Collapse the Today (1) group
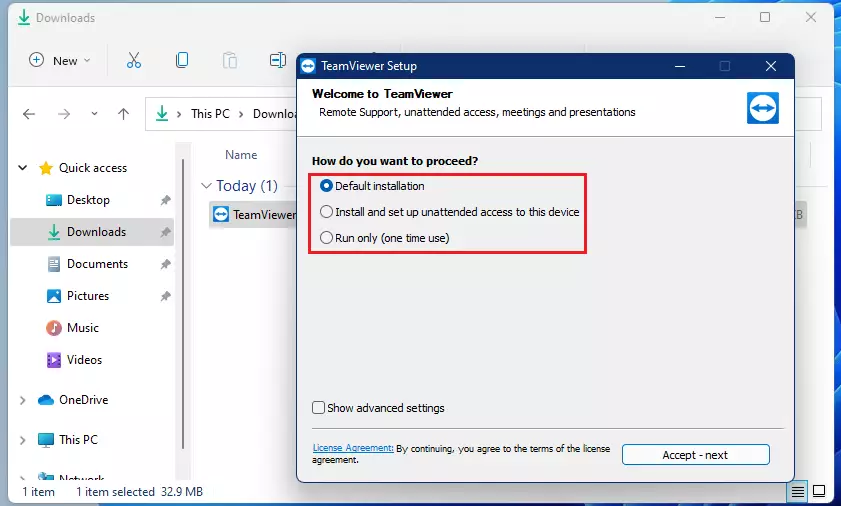This screenshot has height=506, width=841. point(206,186)
